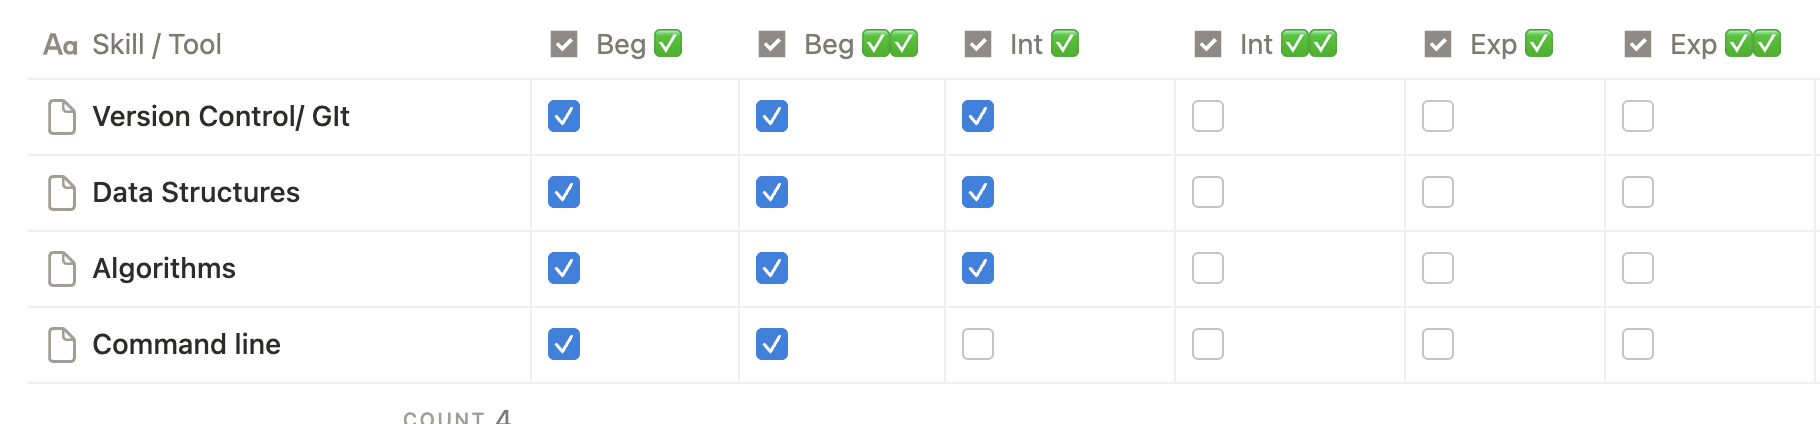The height and width of the screenshot is (424, 1820).
Task: Open the Version Control/ GIt page
Action: 221,117
